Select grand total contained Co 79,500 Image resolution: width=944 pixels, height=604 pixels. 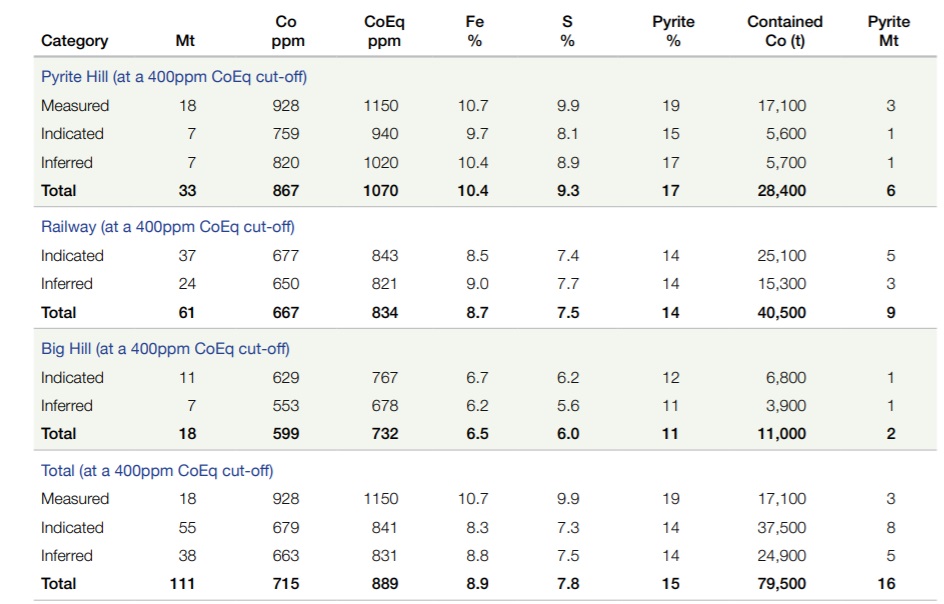click(x=781, y=584)
